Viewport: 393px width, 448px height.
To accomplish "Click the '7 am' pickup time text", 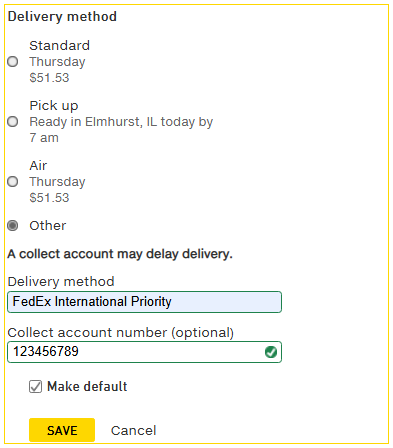I will pos(44,138).
